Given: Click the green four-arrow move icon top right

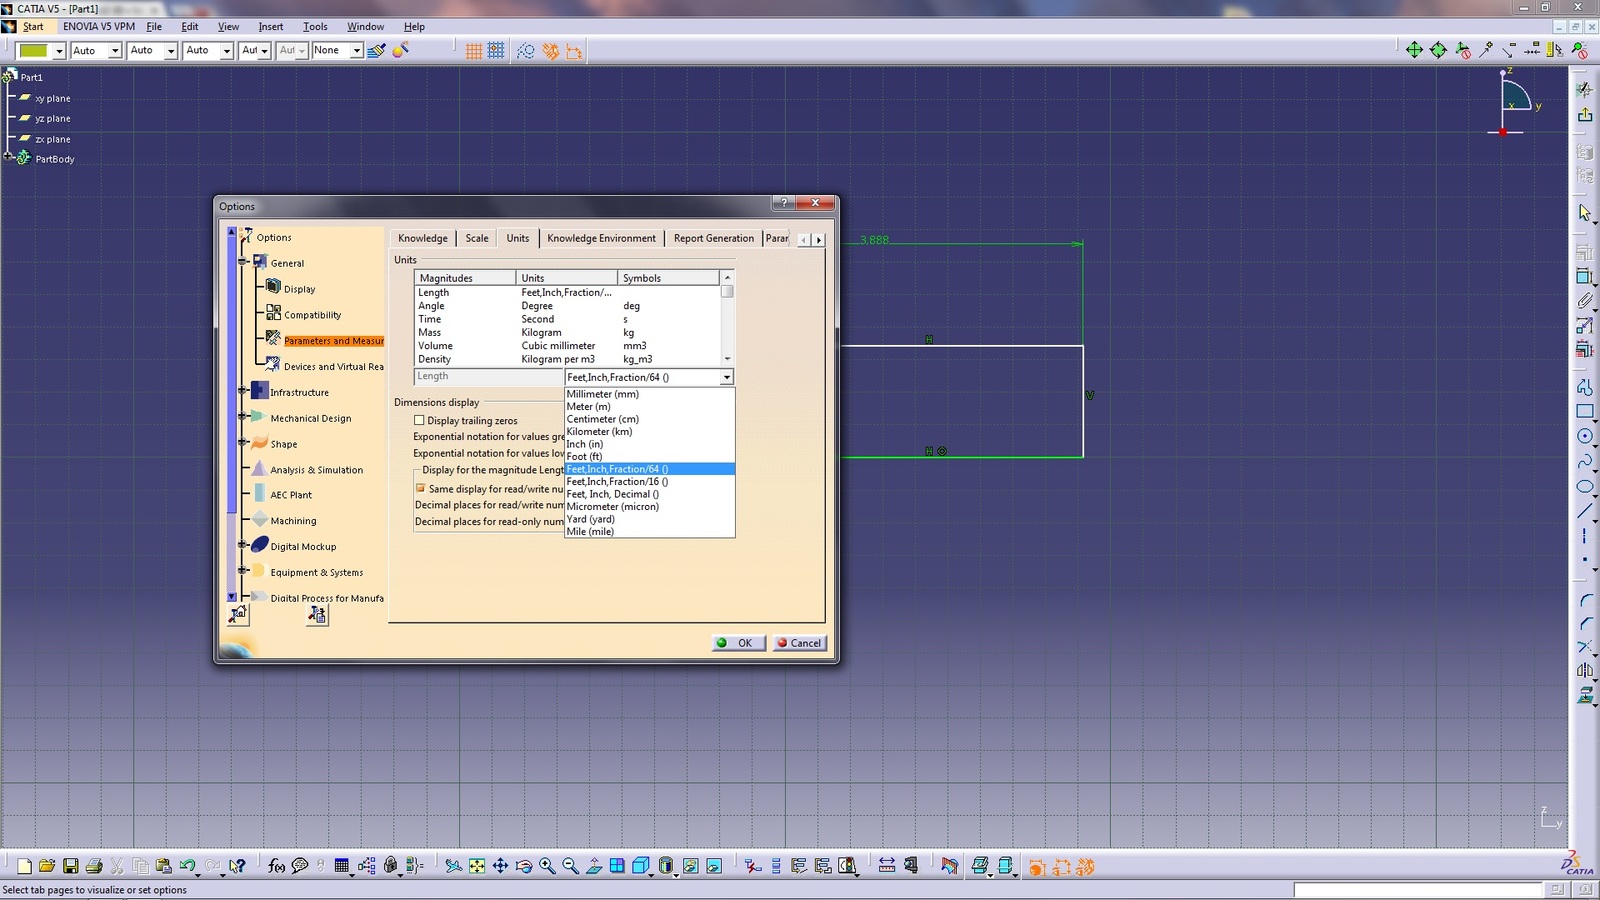Looking at the screenshot, I should click(1414, 50).
